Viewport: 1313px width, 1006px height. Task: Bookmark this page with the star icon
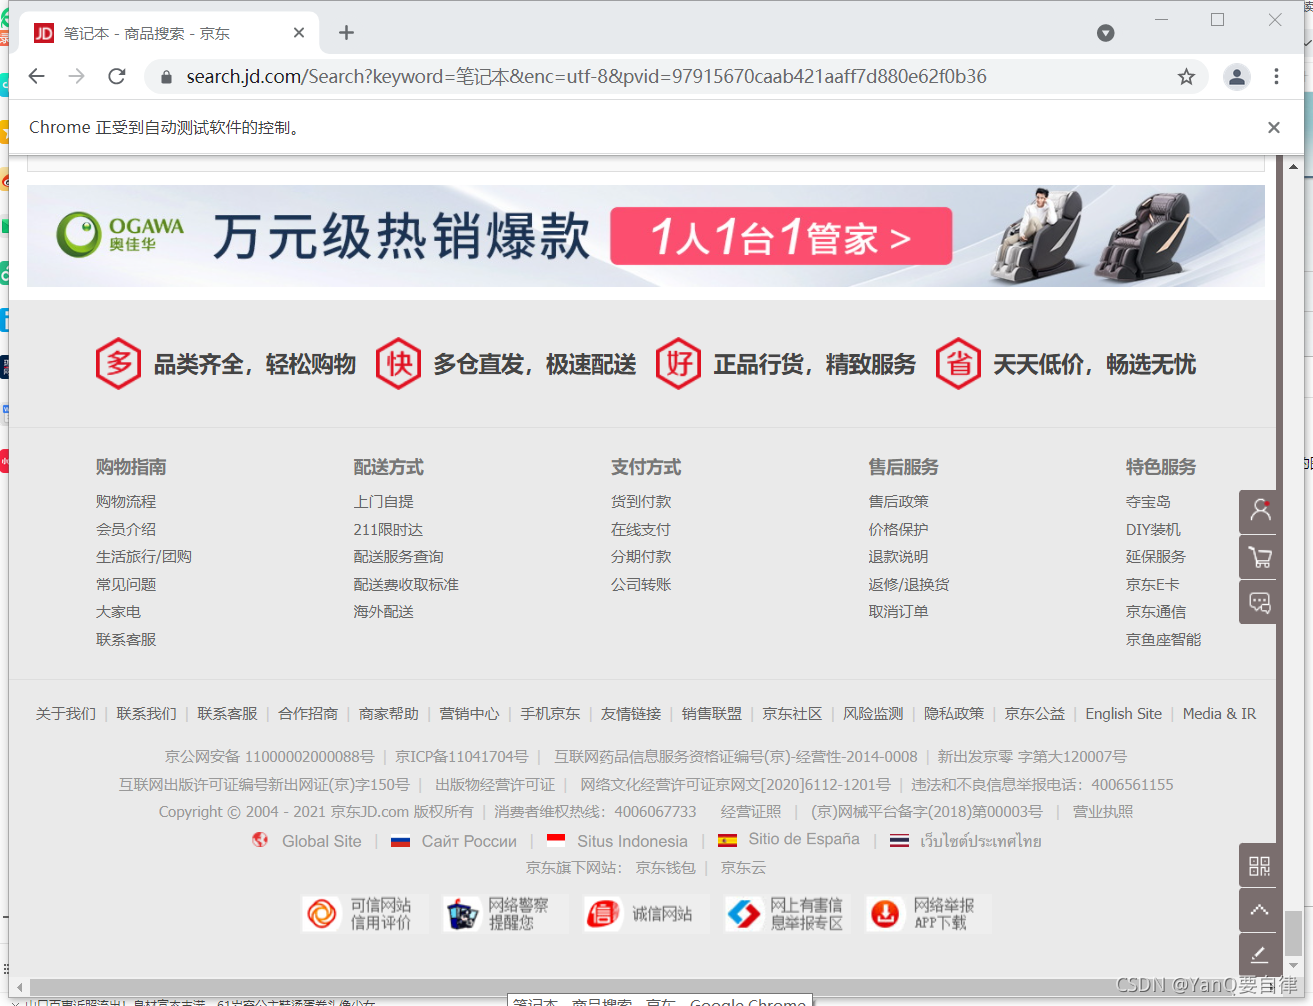coord(1186,77)
